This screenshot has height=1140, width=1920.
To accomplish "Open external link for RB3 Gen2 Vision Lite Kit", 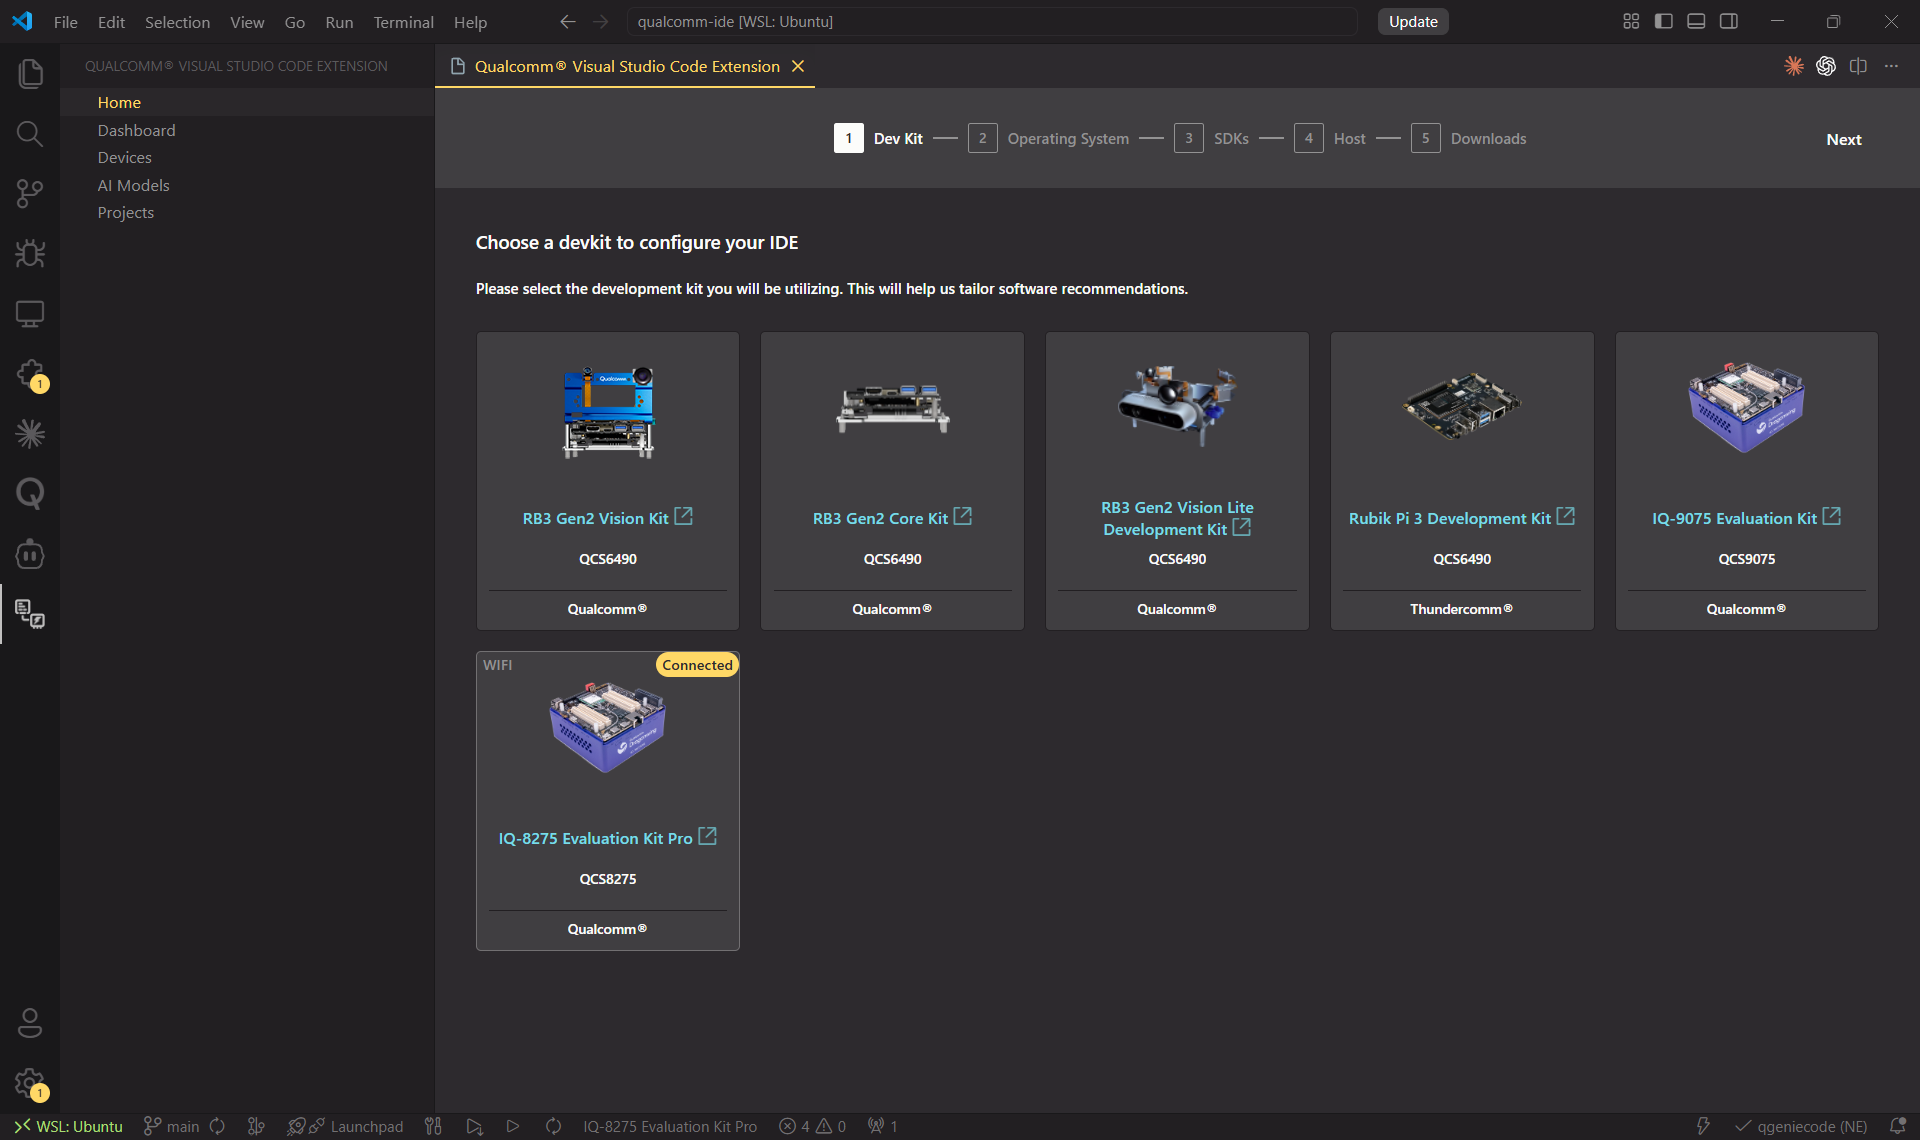I will tap(1241, 527).
